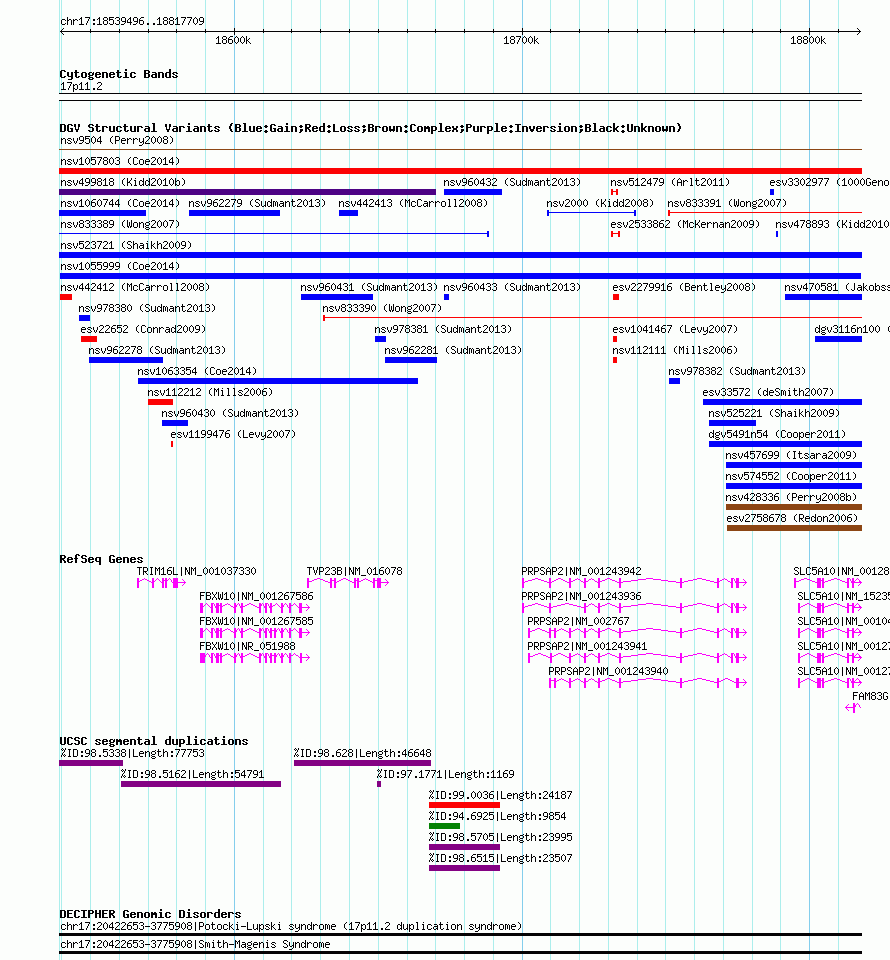The height and width of the screenshot is (960, 890).
Task: Click transcript PRPSAP2|NM_002767
Action: pos(637,632)
